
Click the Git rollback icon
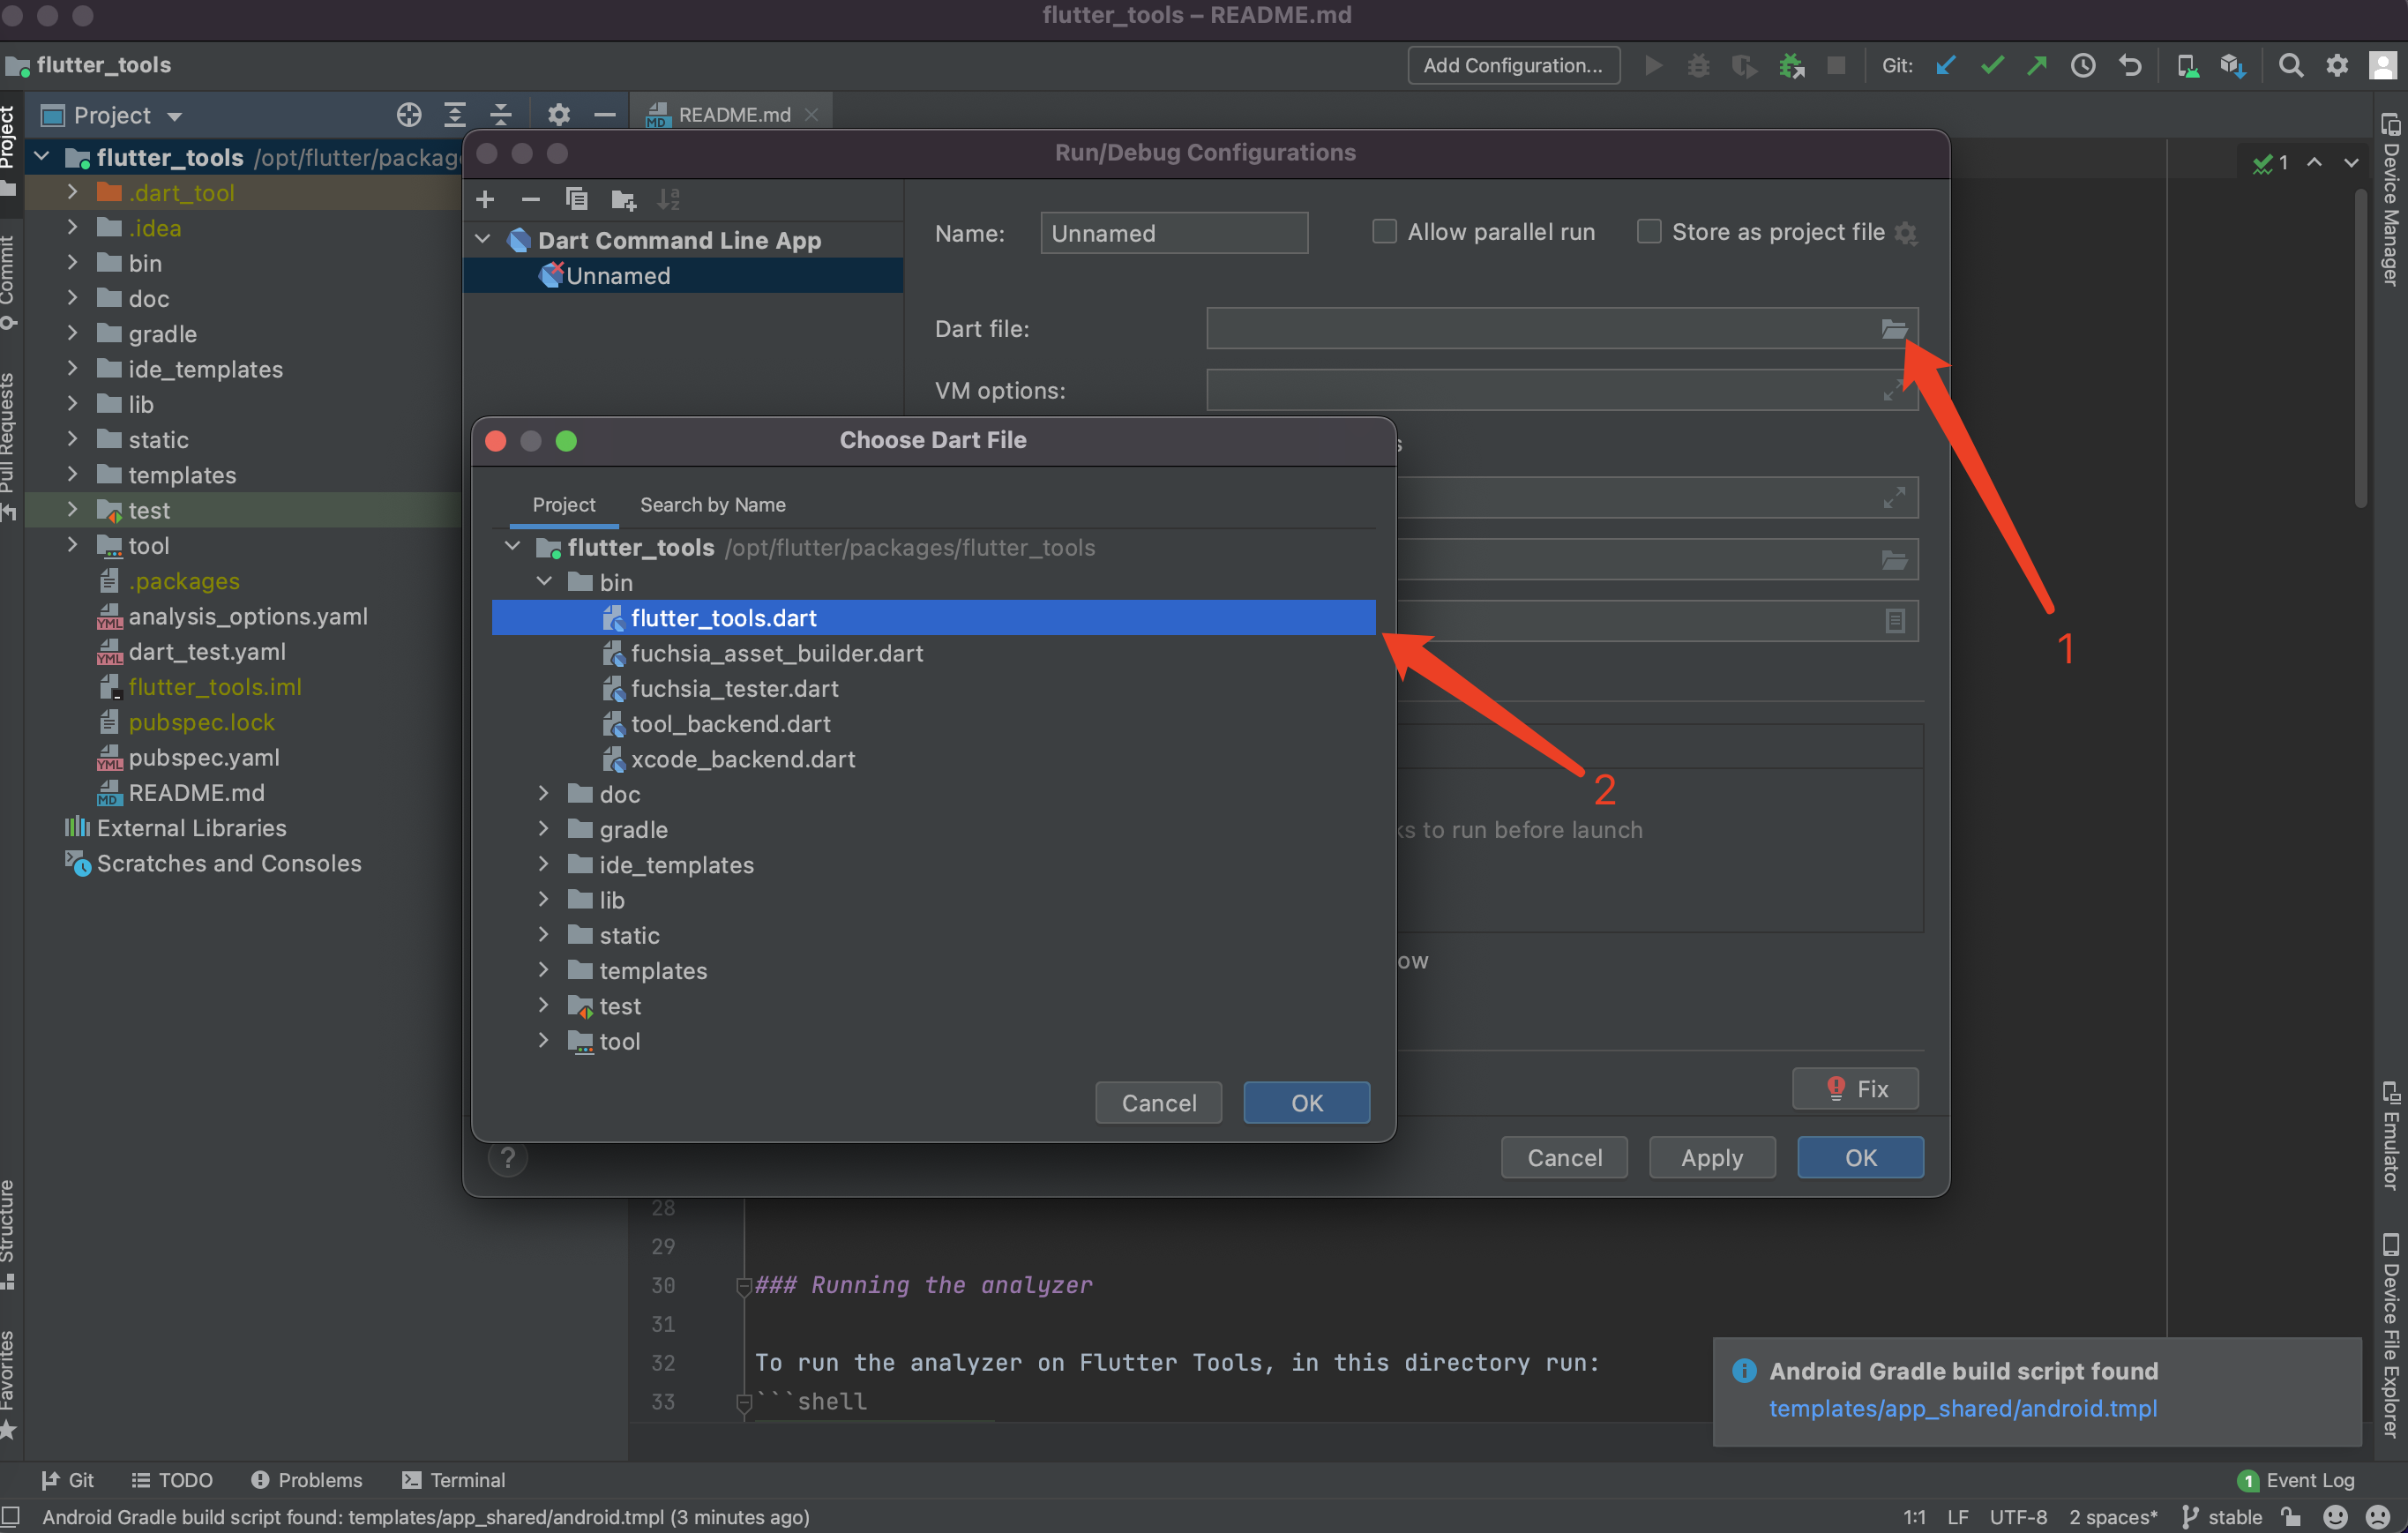click(2130, 66)
